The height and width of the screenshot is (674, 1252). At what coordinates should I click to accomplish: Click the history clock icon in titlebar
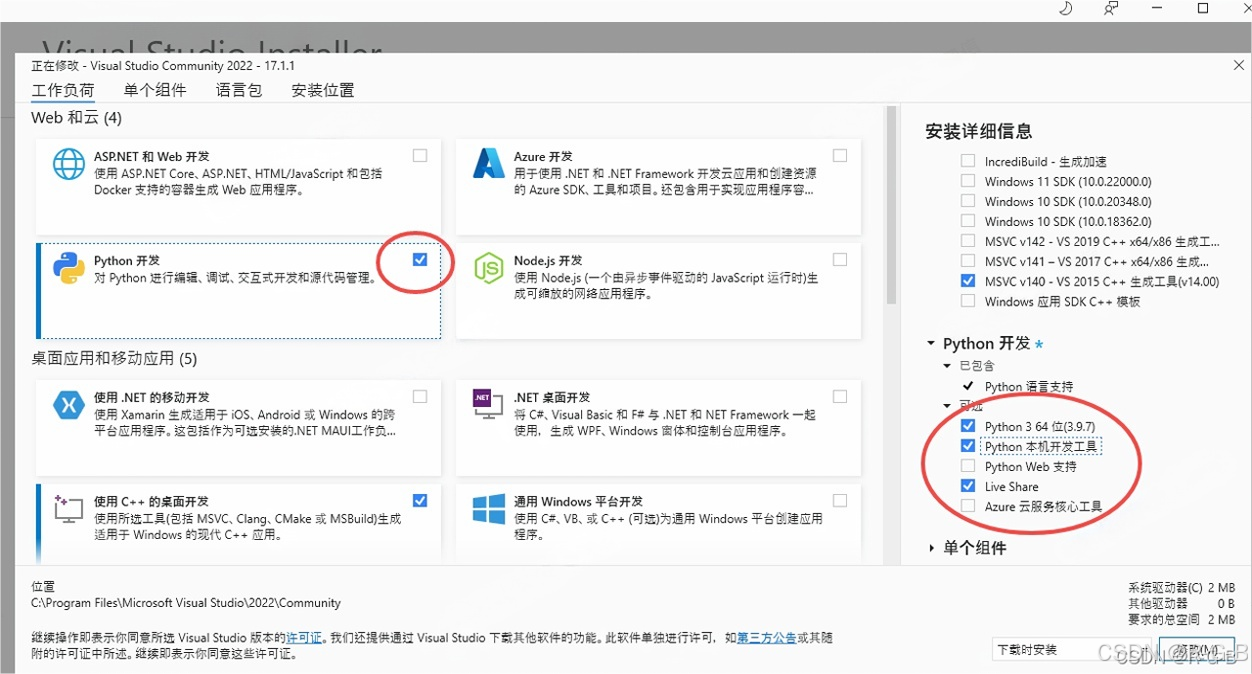pyautogui.click(x=1065, y=9)
